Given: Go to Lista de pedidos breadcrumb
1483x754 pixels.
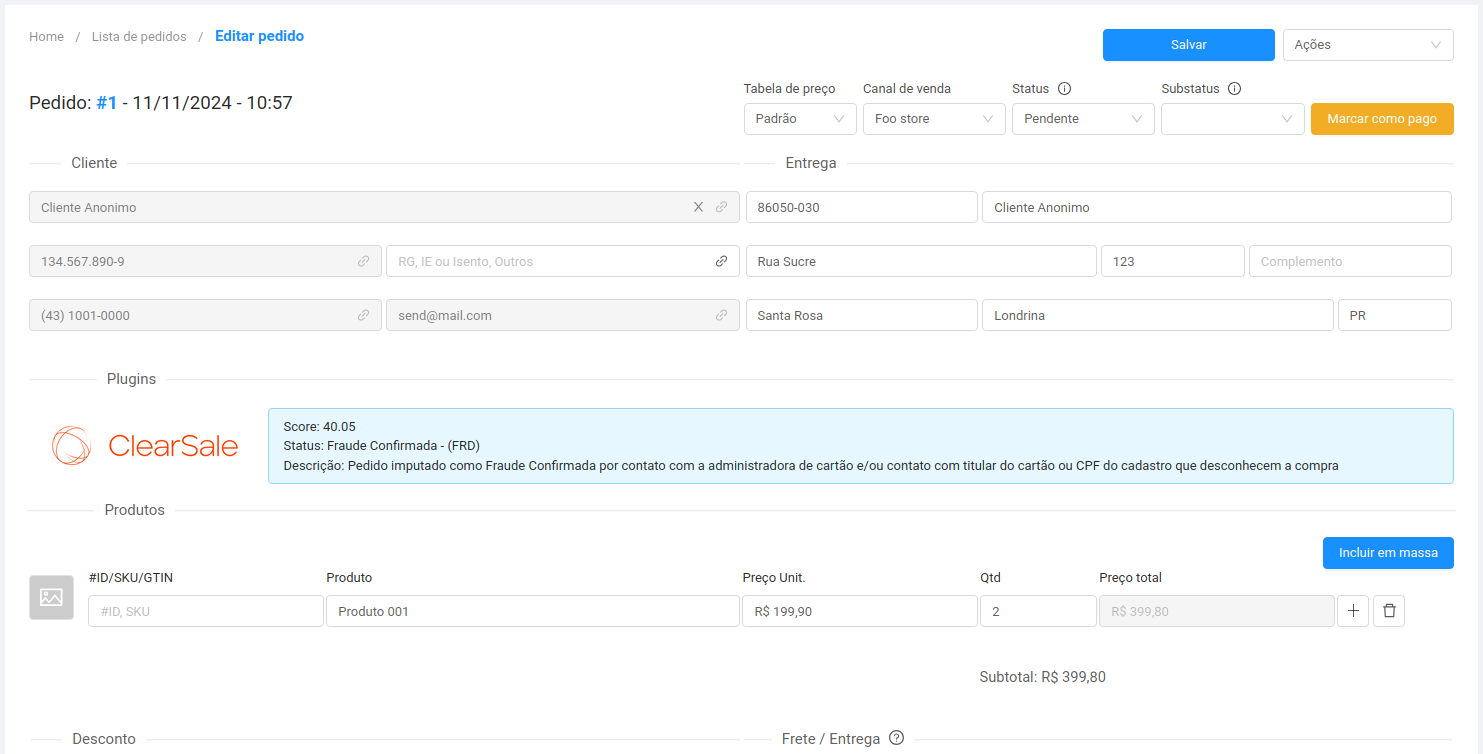Looking at the screenshot, I should click(139, 36).
